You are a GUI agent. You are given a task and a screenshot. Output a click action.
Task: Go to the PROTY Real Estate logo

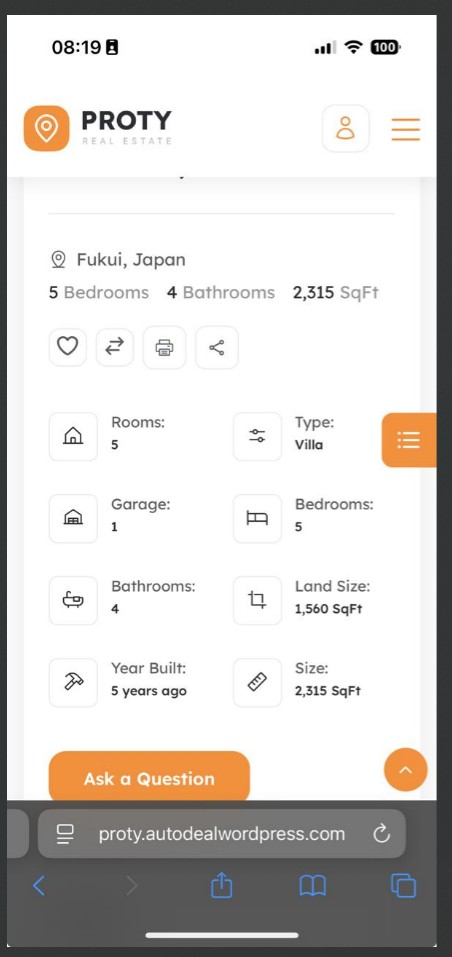98,128
